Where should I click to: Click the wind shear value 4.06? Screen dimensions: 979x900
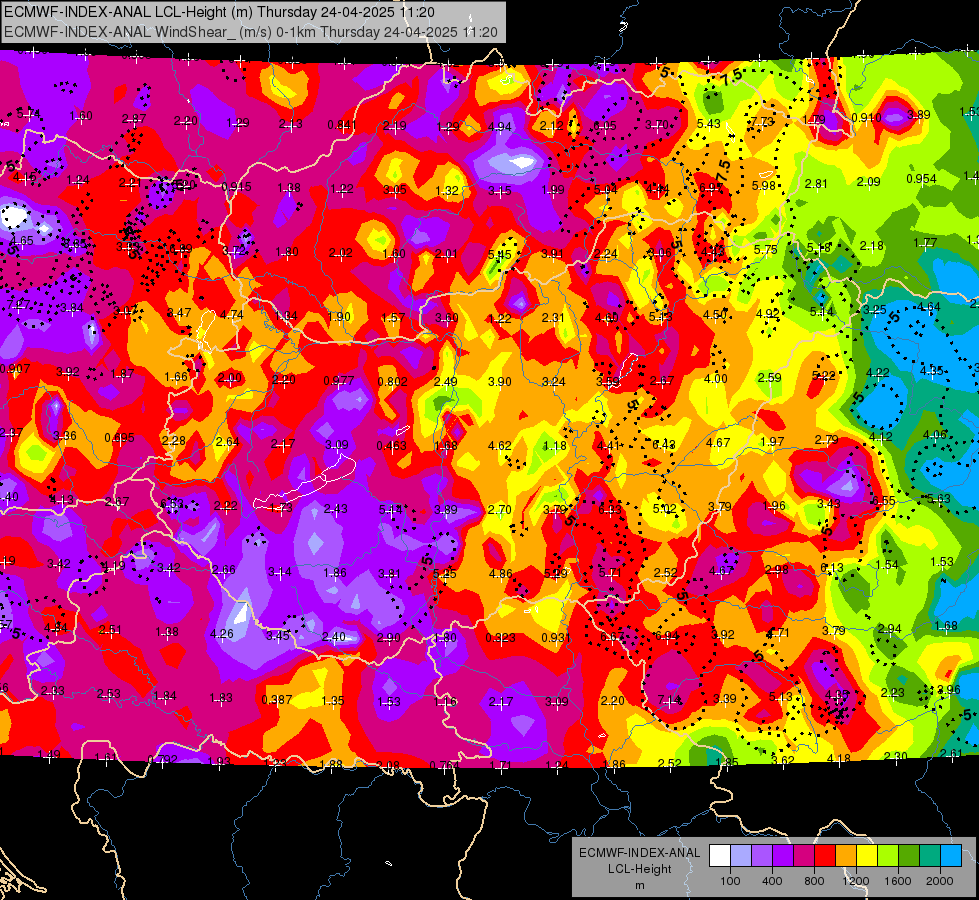935,434
